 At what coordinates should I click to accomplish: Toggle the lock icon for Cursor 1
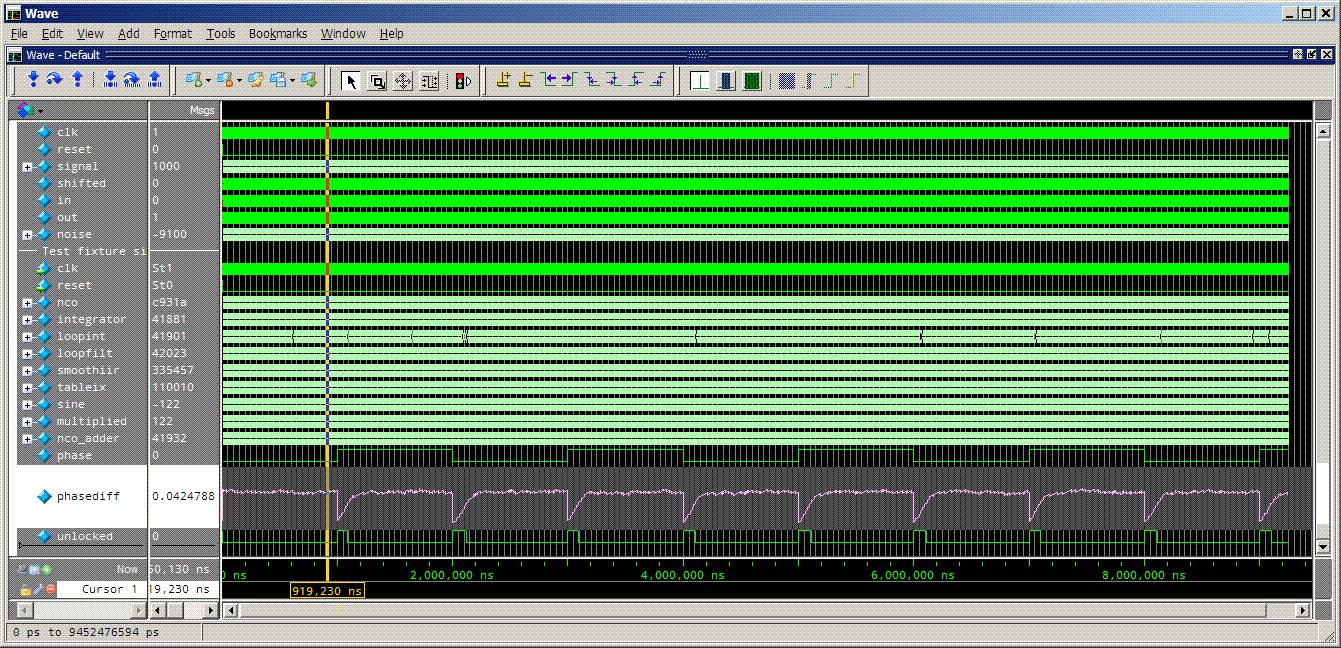coord(25,590)
